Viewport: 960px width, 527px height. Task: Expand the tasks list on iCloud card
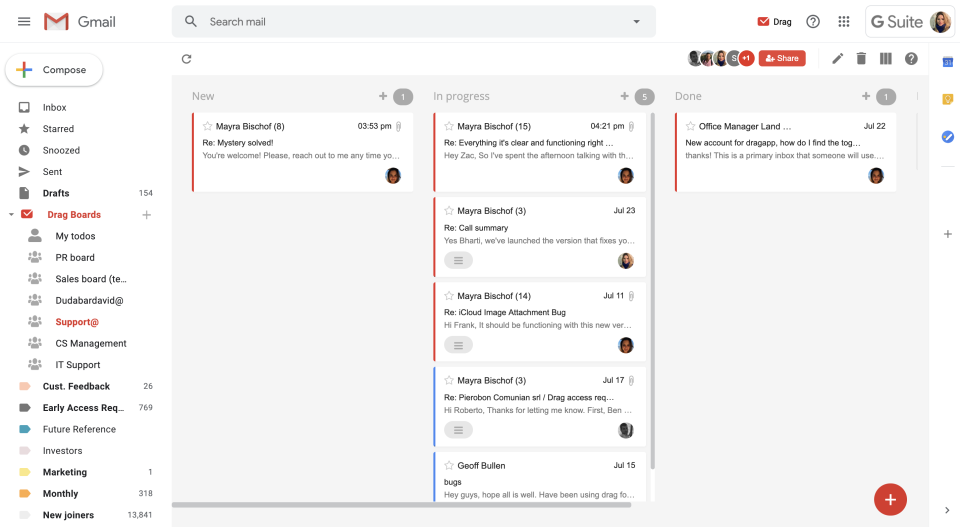click(x=458, y=345)
